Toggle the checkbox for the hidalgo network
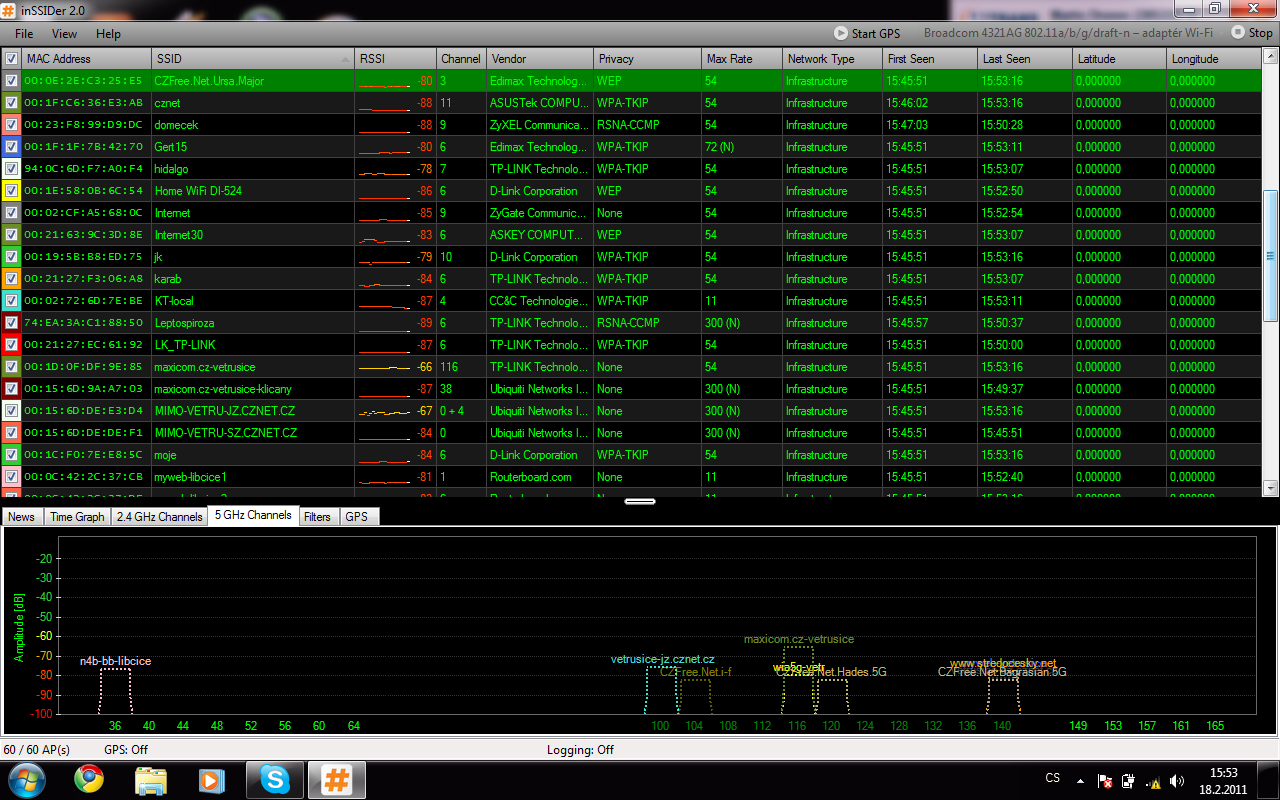1280x800 pixels. pyautogui.click(x=11, y=169)
